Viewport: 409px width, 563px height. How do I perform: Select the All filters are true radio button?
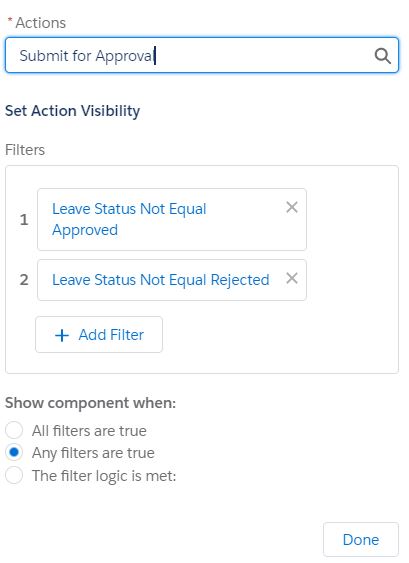click(14, 430)
